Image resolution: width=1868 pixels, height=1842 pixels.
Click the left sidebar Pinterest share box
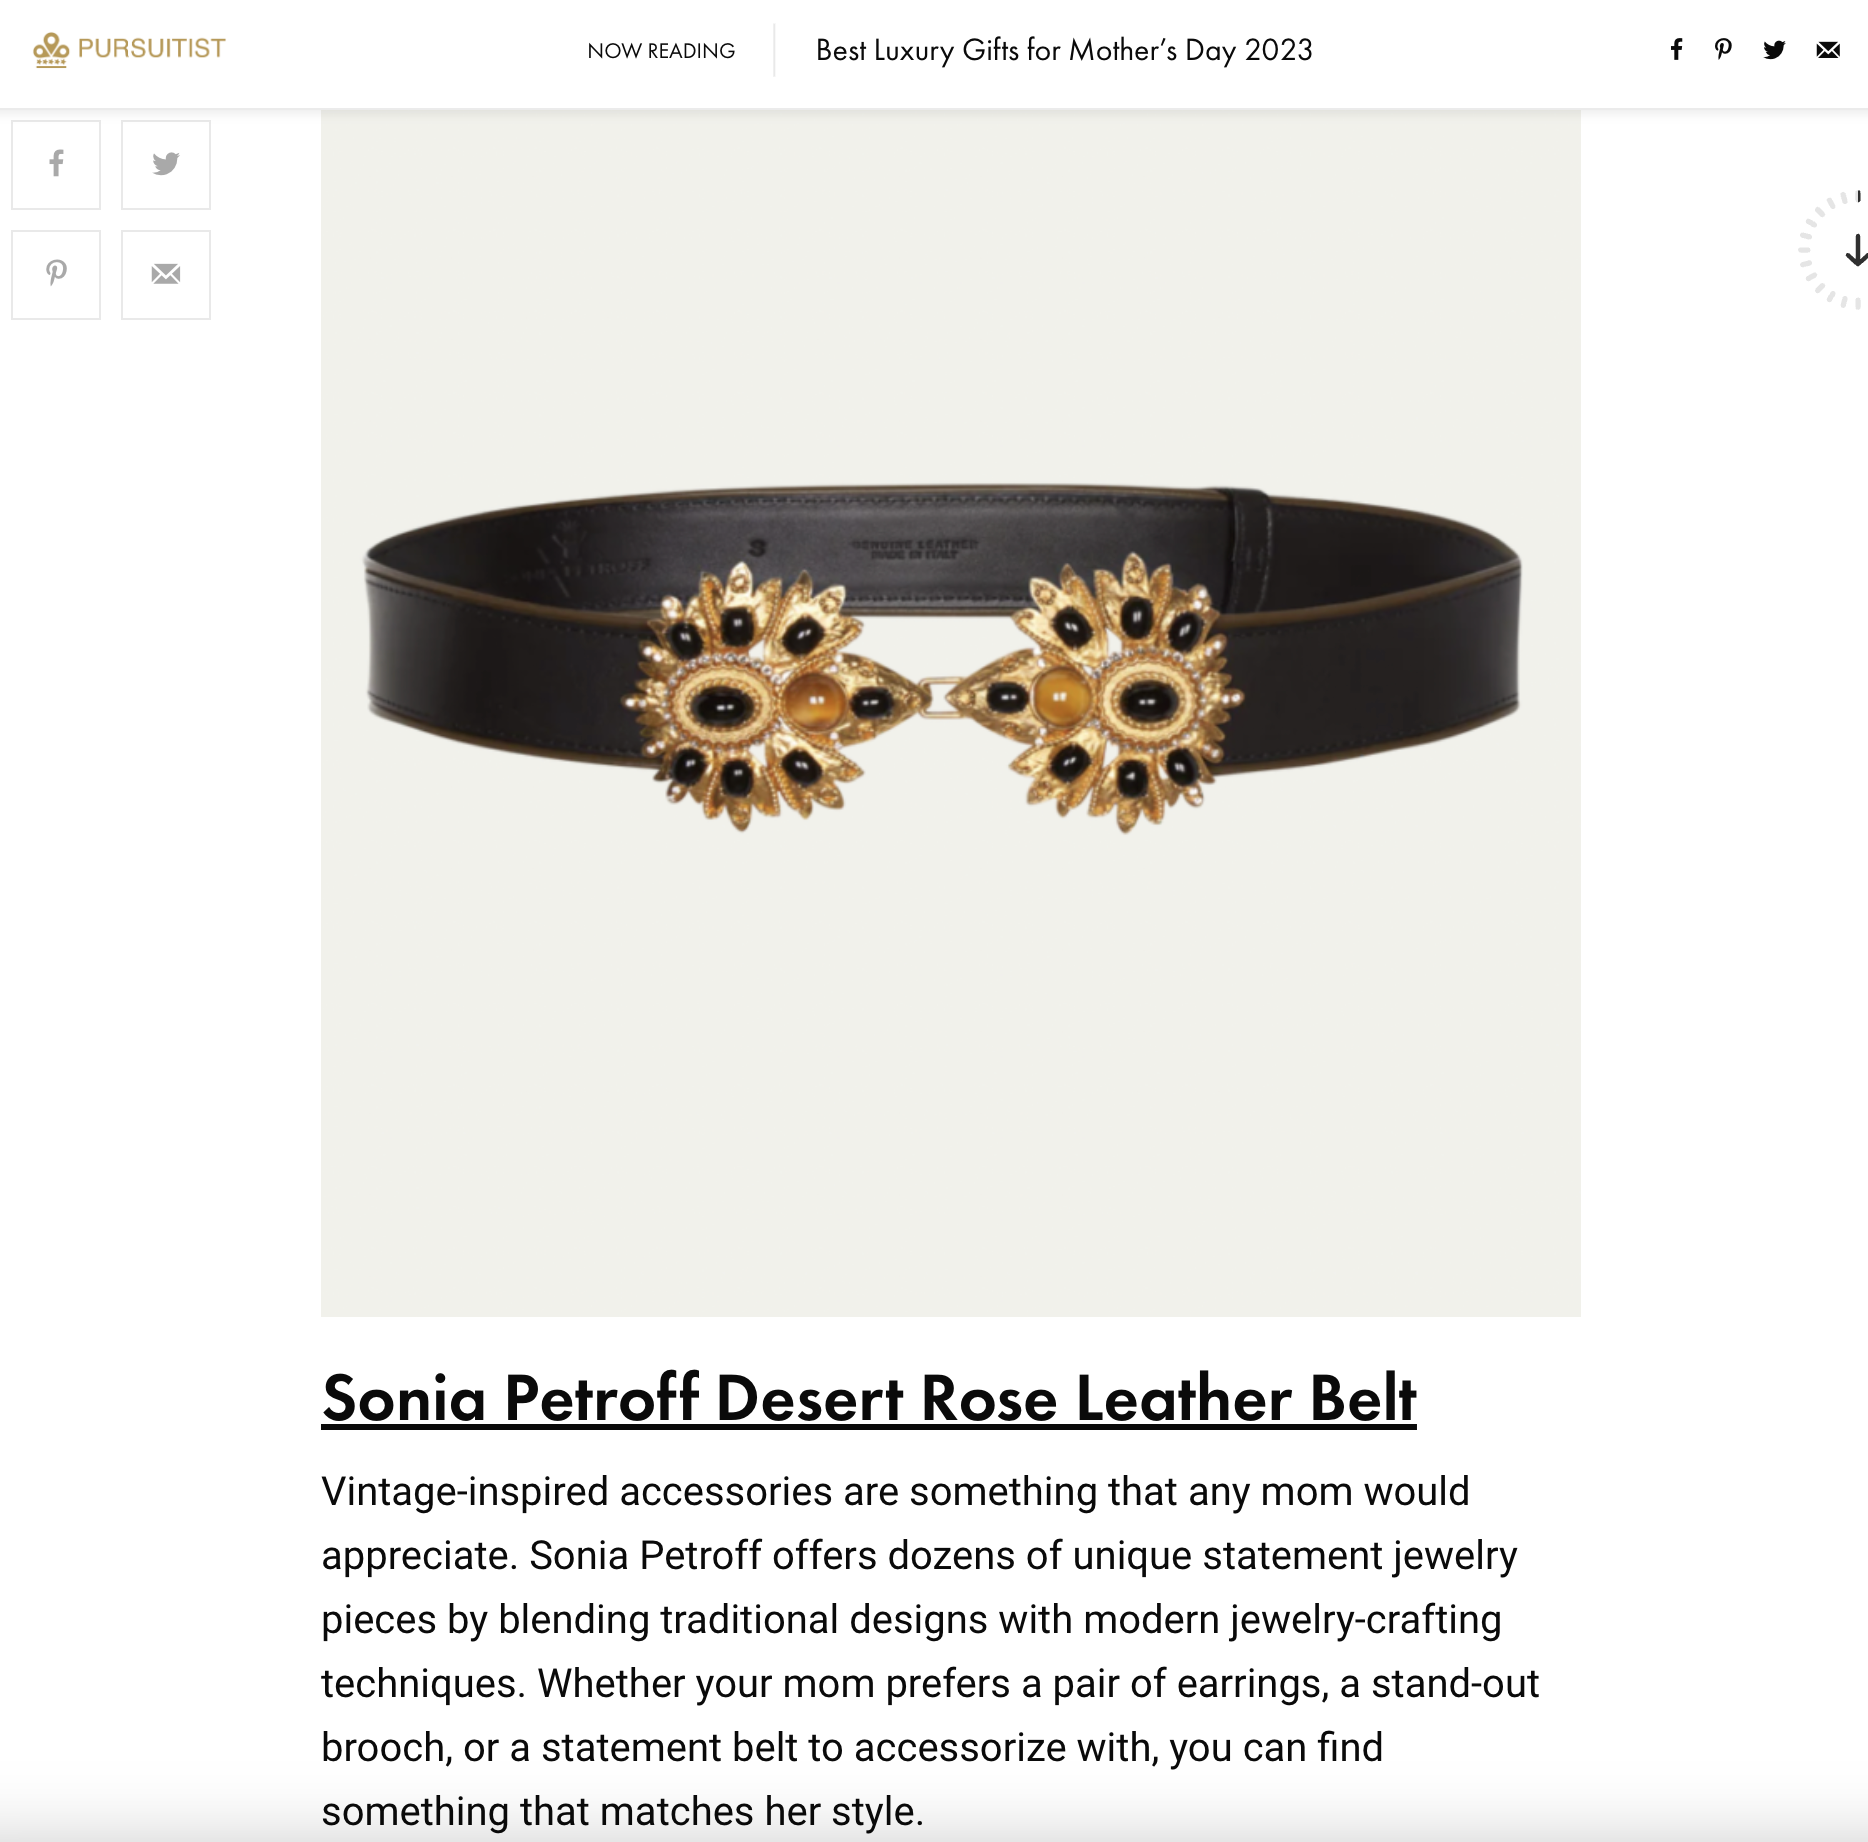[56, 275]
